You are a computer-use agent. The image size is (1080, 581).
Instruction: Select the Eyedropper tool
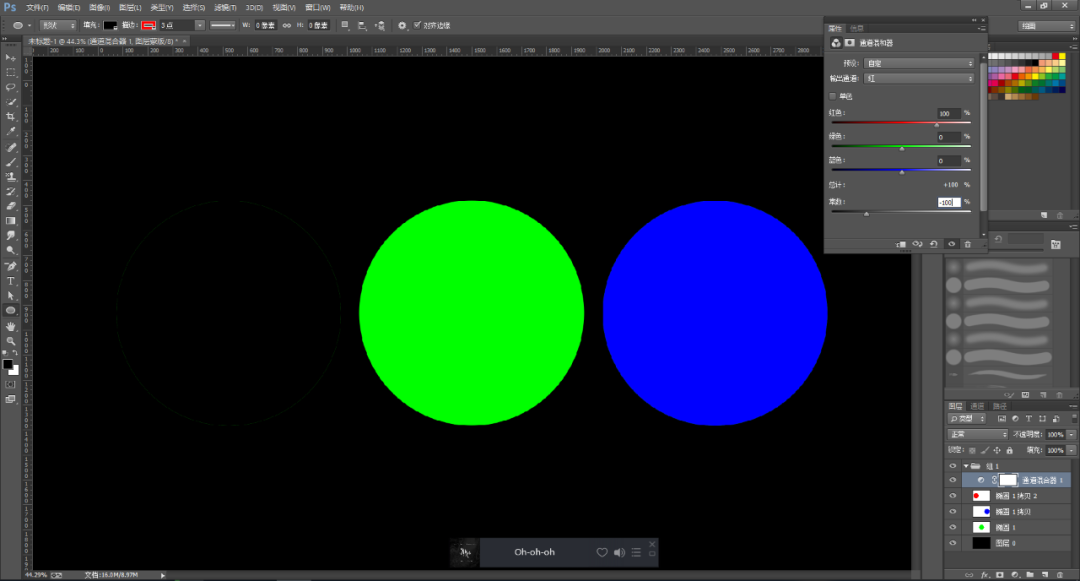point(10,131)
